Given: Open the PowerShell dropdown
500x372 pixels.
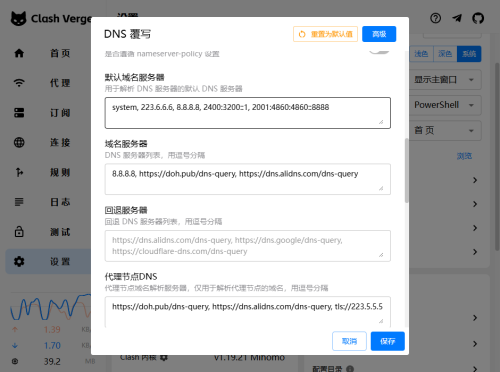Looking at the screenshot, I should pos(445,105).
